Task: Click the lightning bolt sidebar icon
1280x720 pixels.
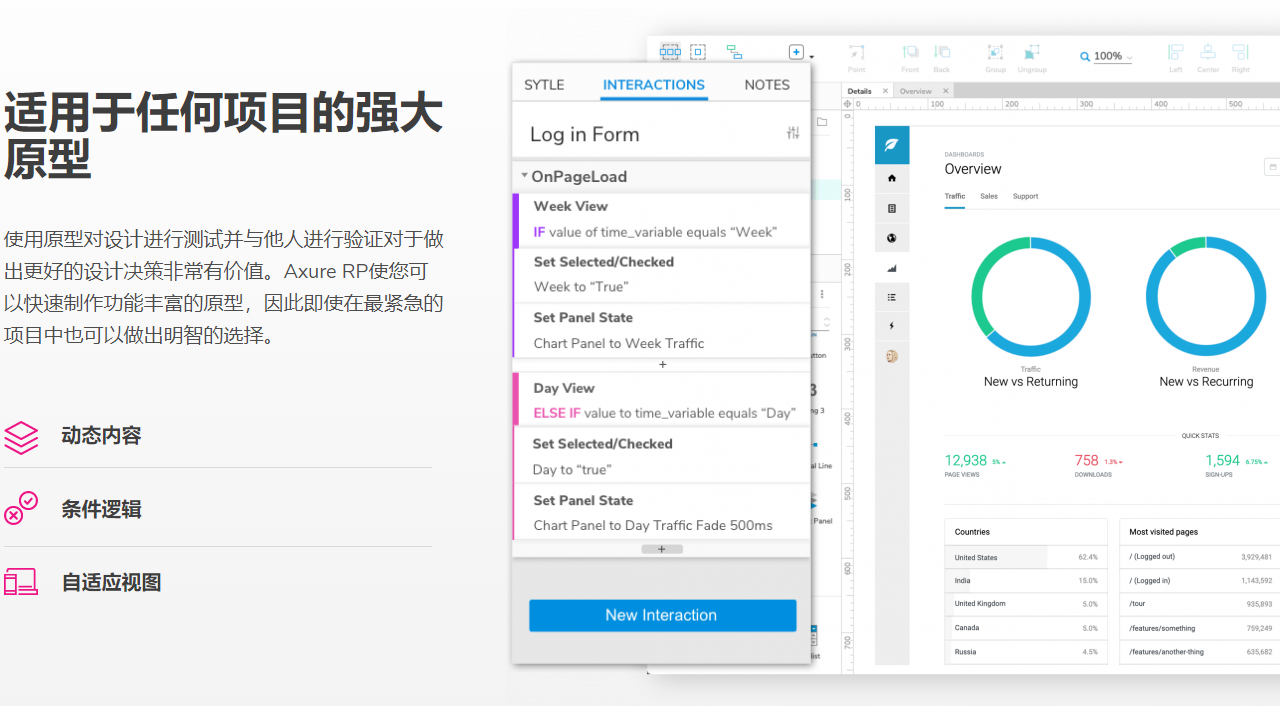Action: coord(892,325)
